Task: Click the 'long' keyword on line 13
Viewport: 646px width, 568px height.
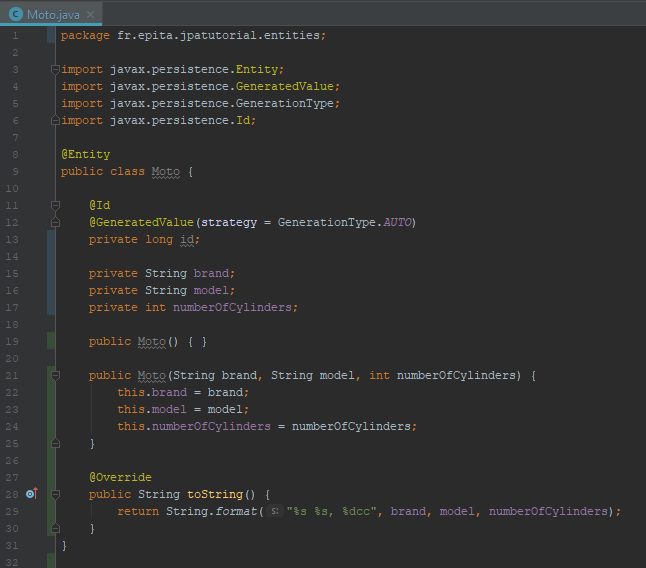Action: pos(159,239)
